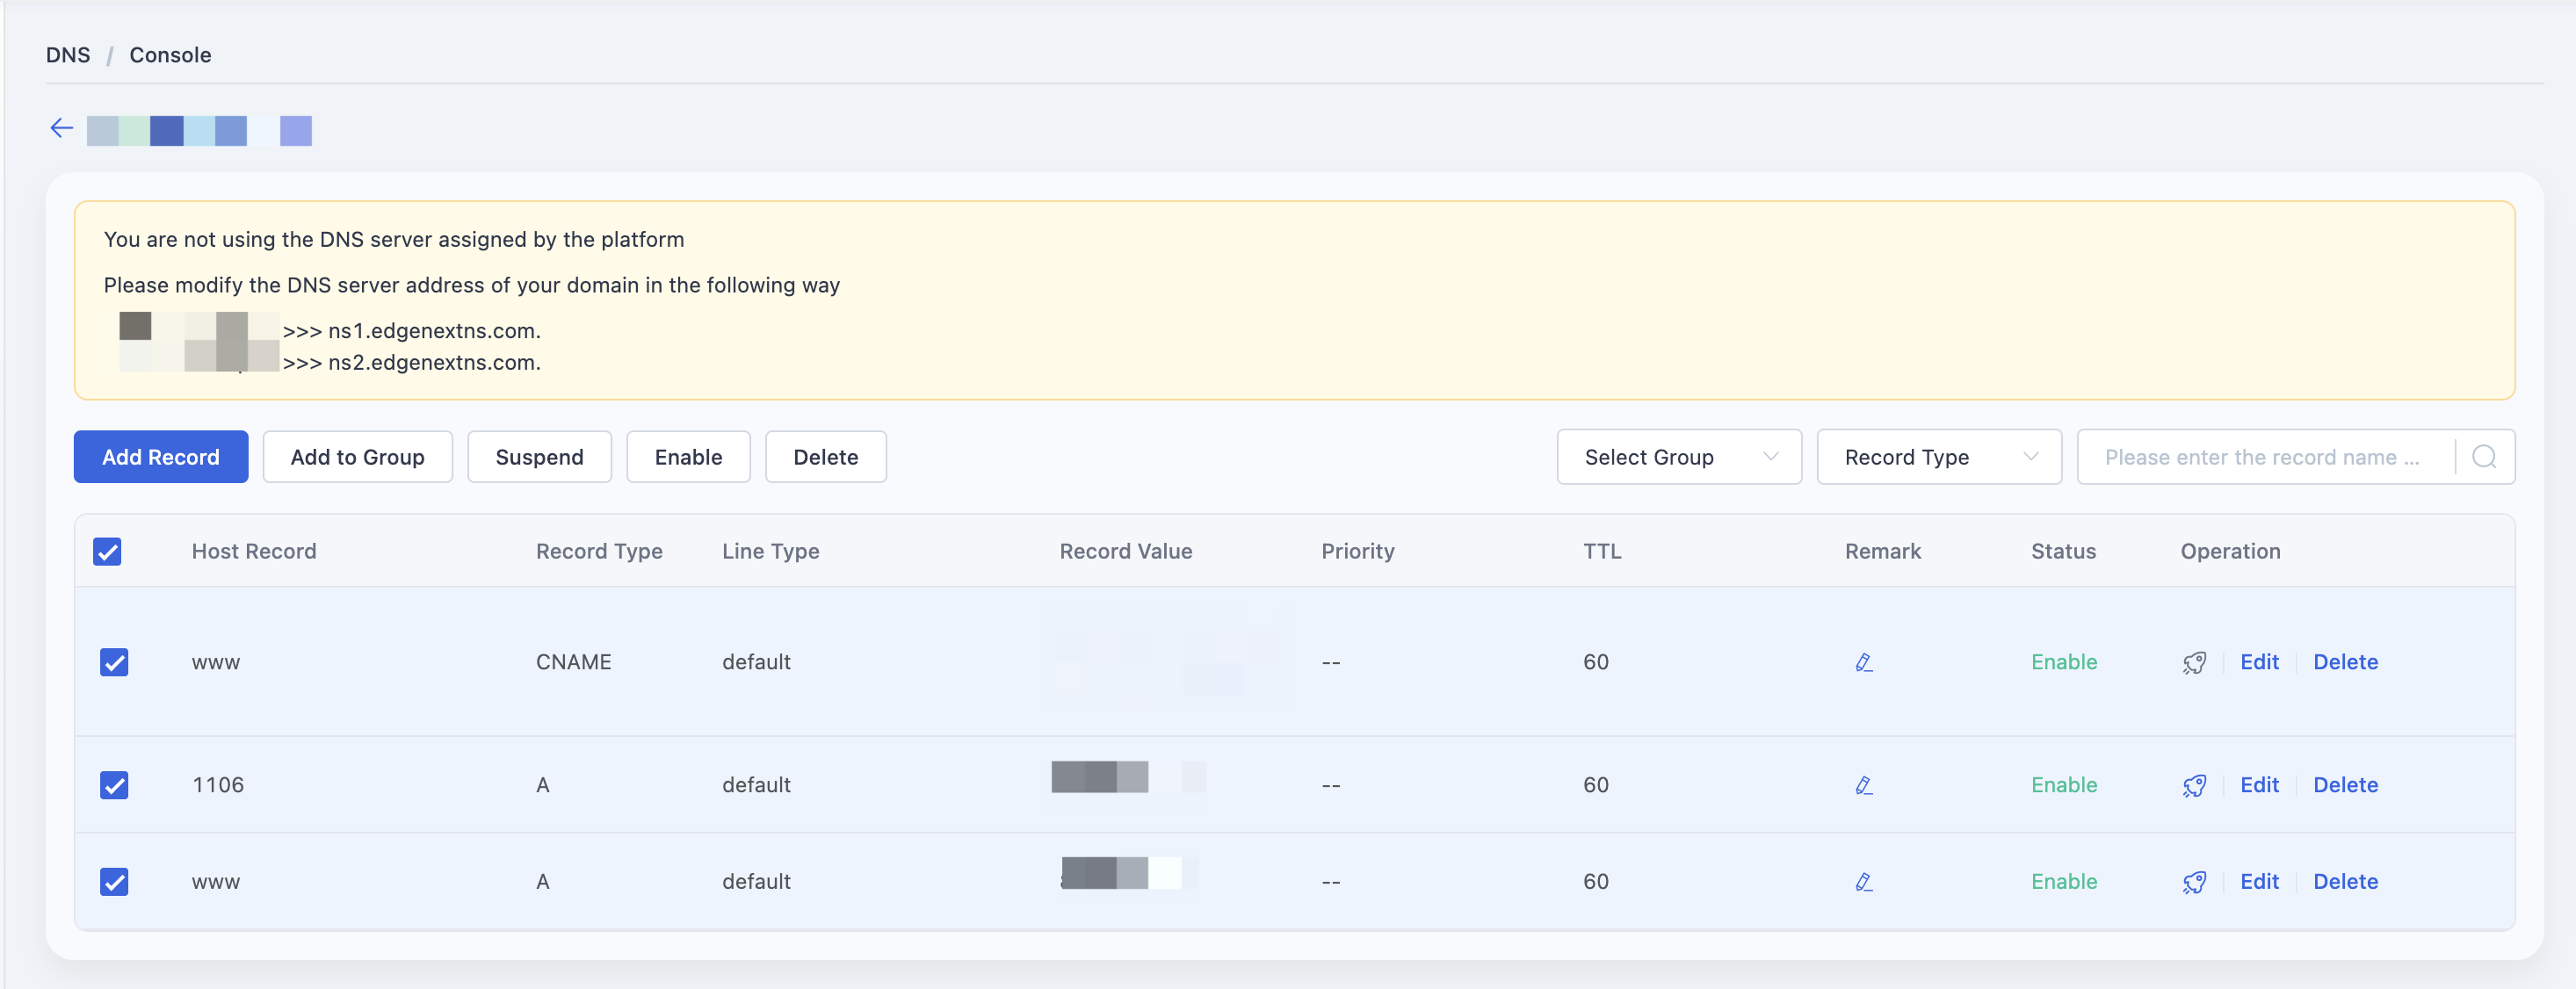Open the Record Type dropdown
Image resolution: width=2576 pixels, height=989 pixels.
[x=1939, y=457]
